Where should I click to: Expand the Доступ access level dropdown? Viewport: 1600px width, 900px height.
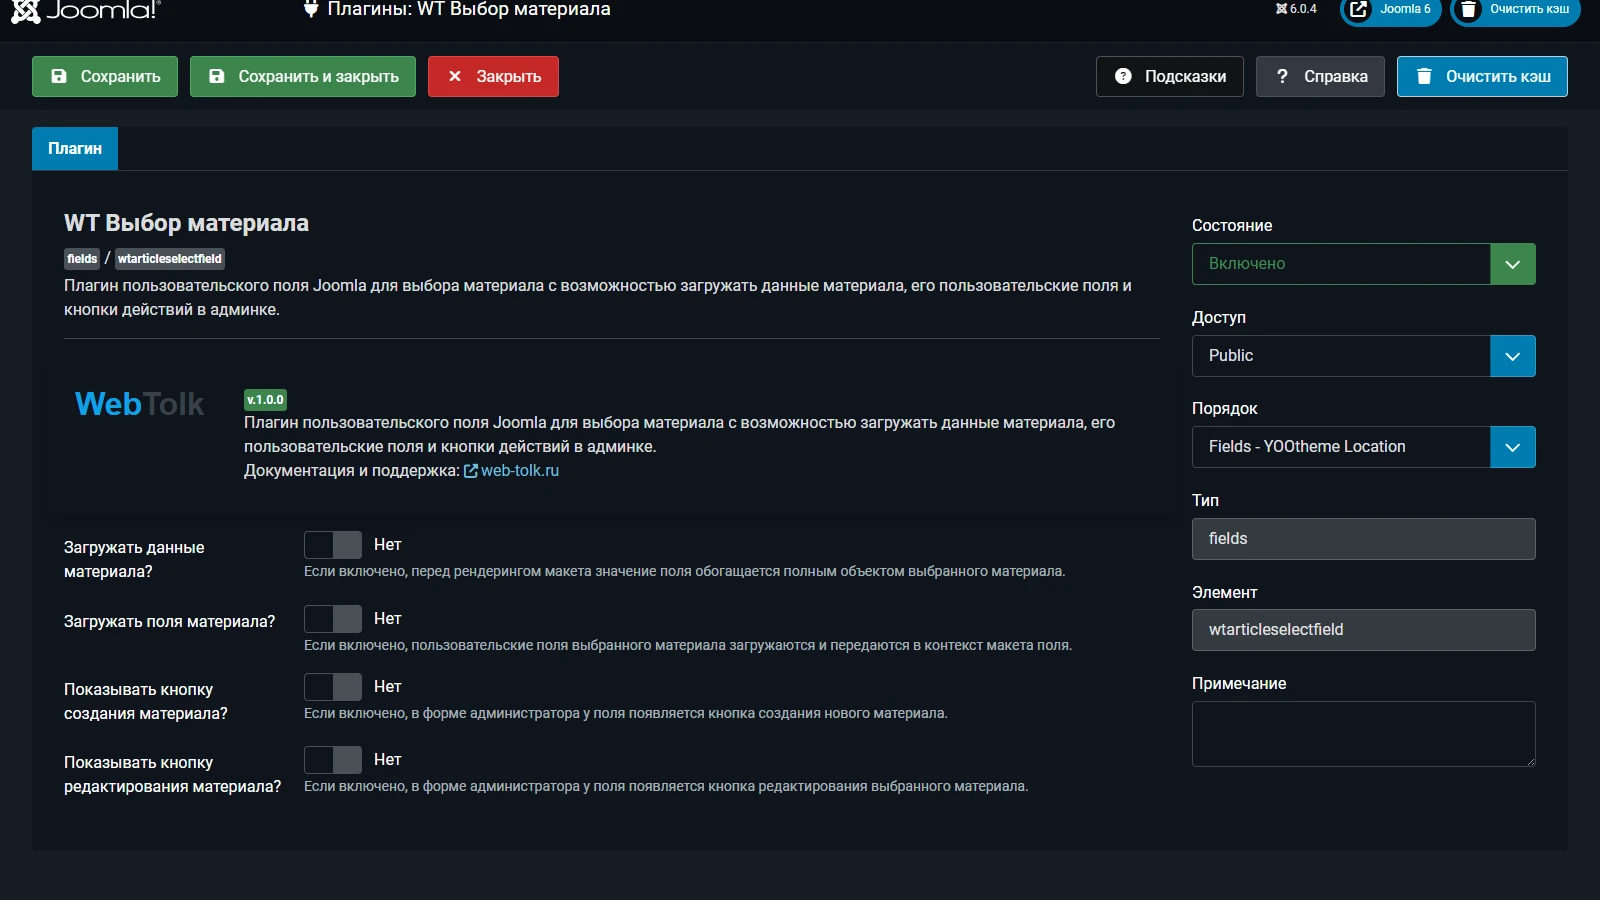pyautogui.click(x=1362, y=356)
